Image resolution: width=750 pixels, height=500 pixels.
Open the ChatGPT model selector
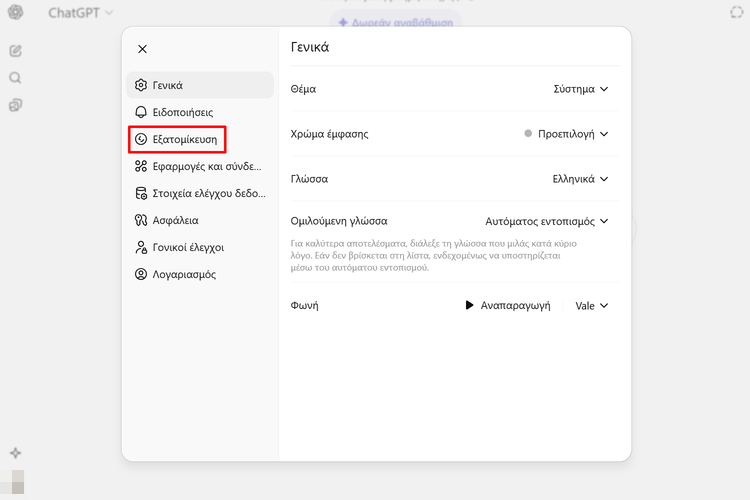coord(80,13)
